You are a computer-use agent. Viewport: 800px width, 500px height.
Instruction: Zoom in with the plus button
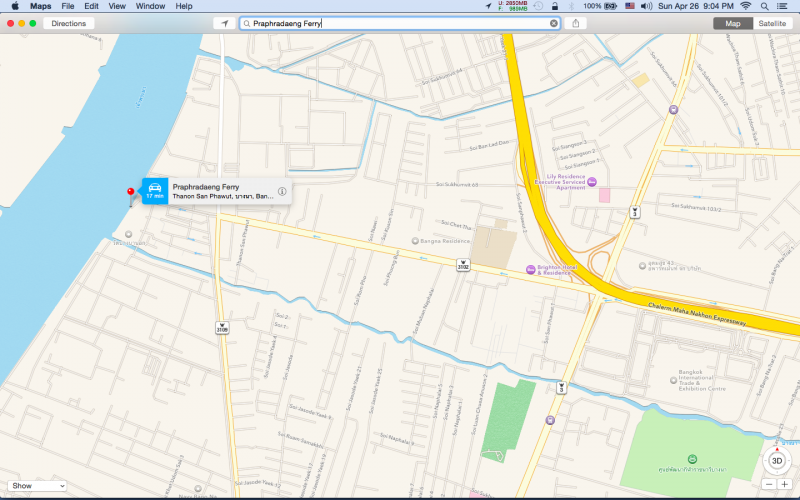[x=785, y=484]
